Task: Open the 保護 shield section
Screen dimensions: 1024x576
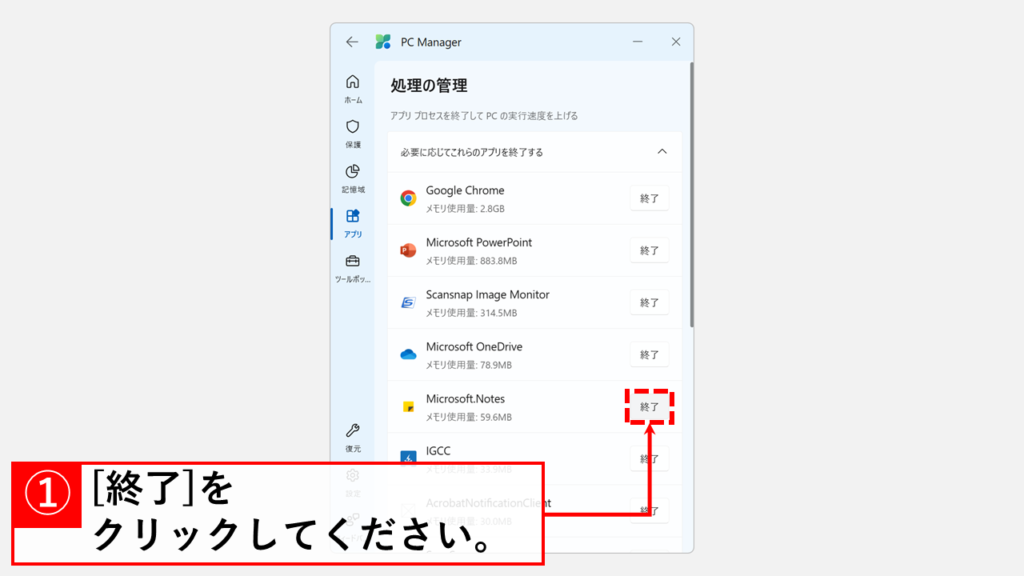Action: point(353,132)
